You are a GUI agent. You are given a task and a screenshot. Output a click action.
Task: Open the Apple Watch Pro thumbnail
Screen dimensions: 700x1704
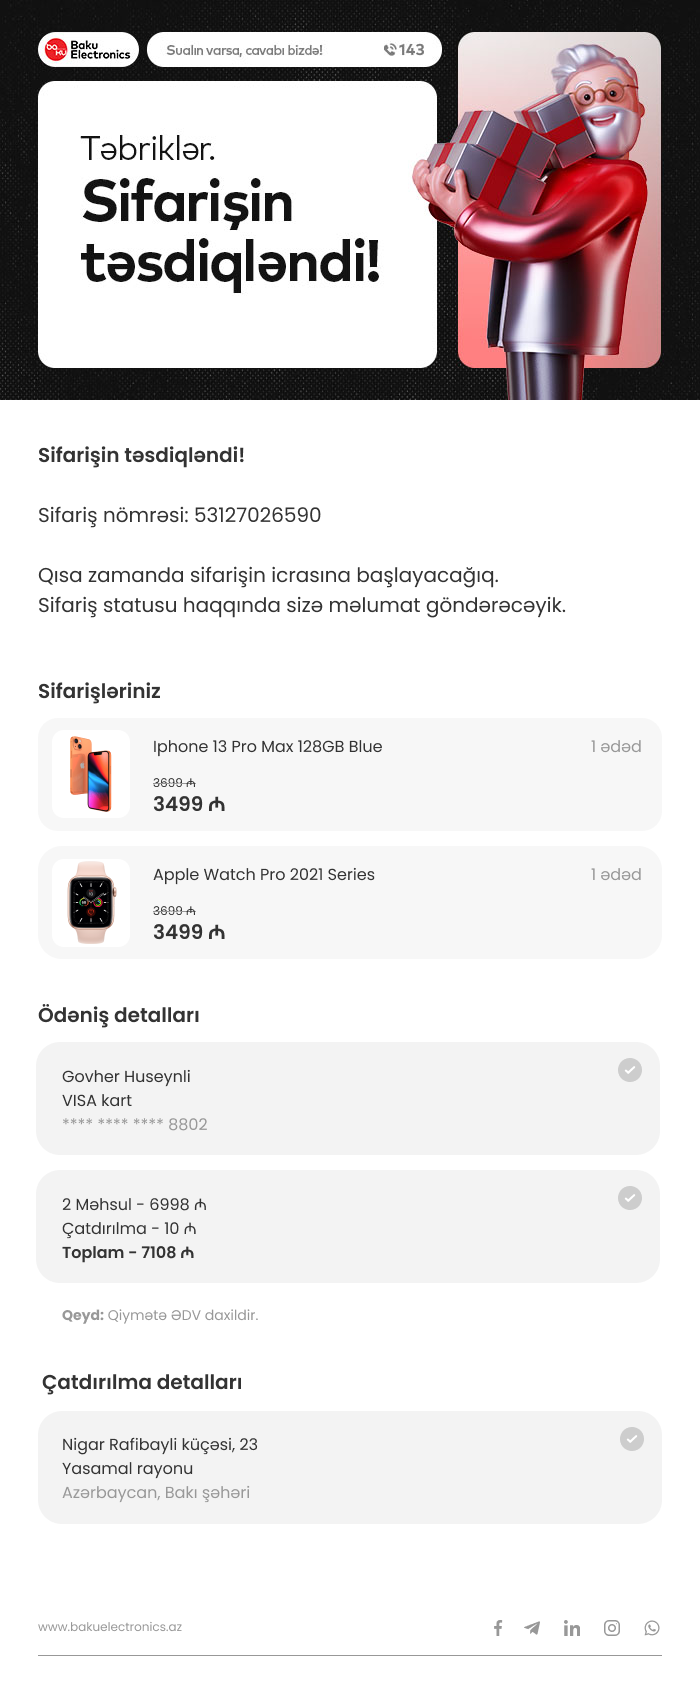[91, 902]
